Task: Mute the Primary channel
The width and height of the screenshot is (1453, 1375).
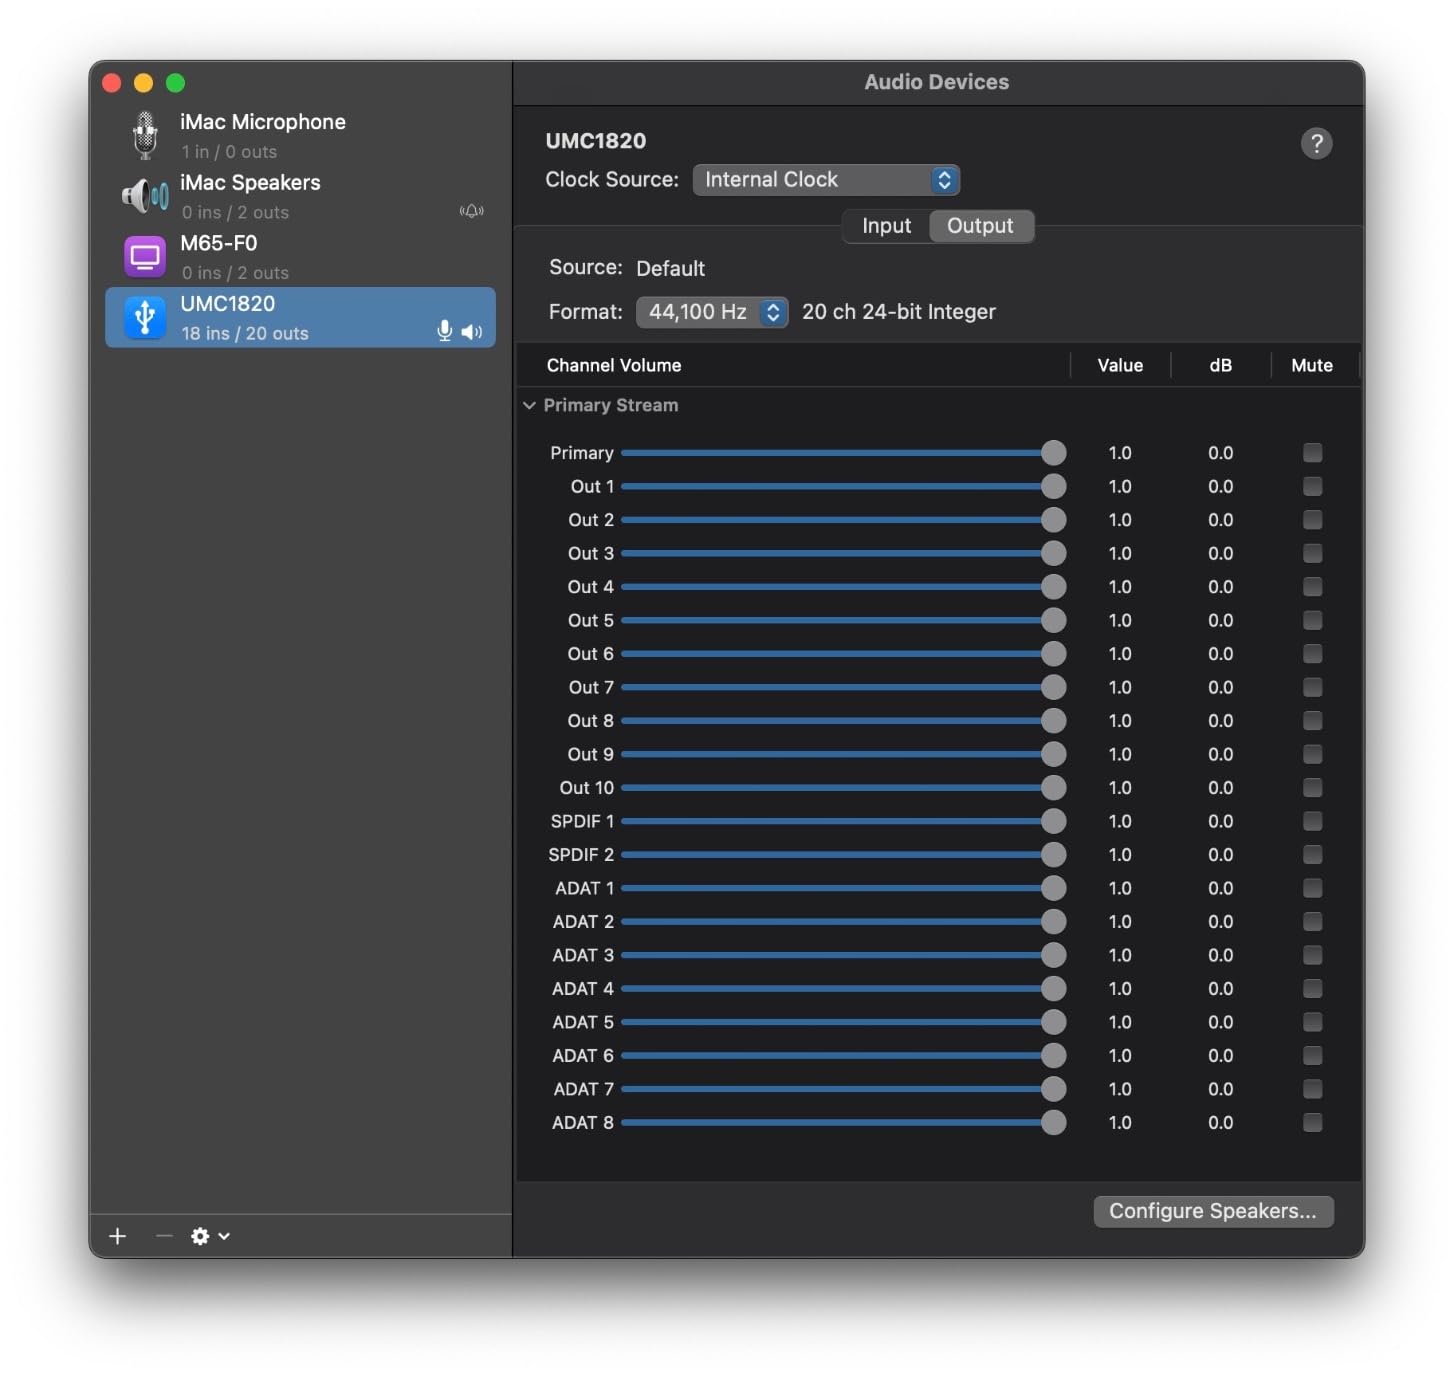Action: (1312, 453)
